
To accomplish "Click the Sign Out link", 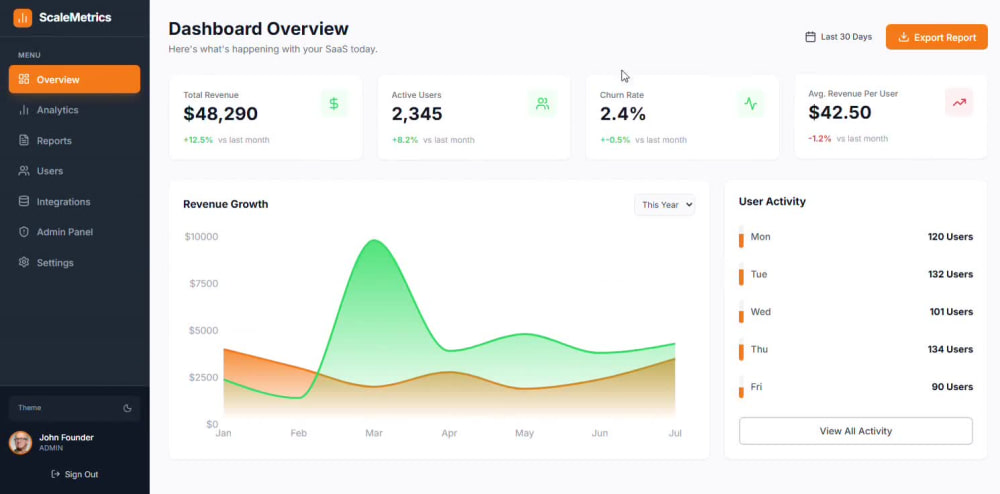I will click(75, 474).
